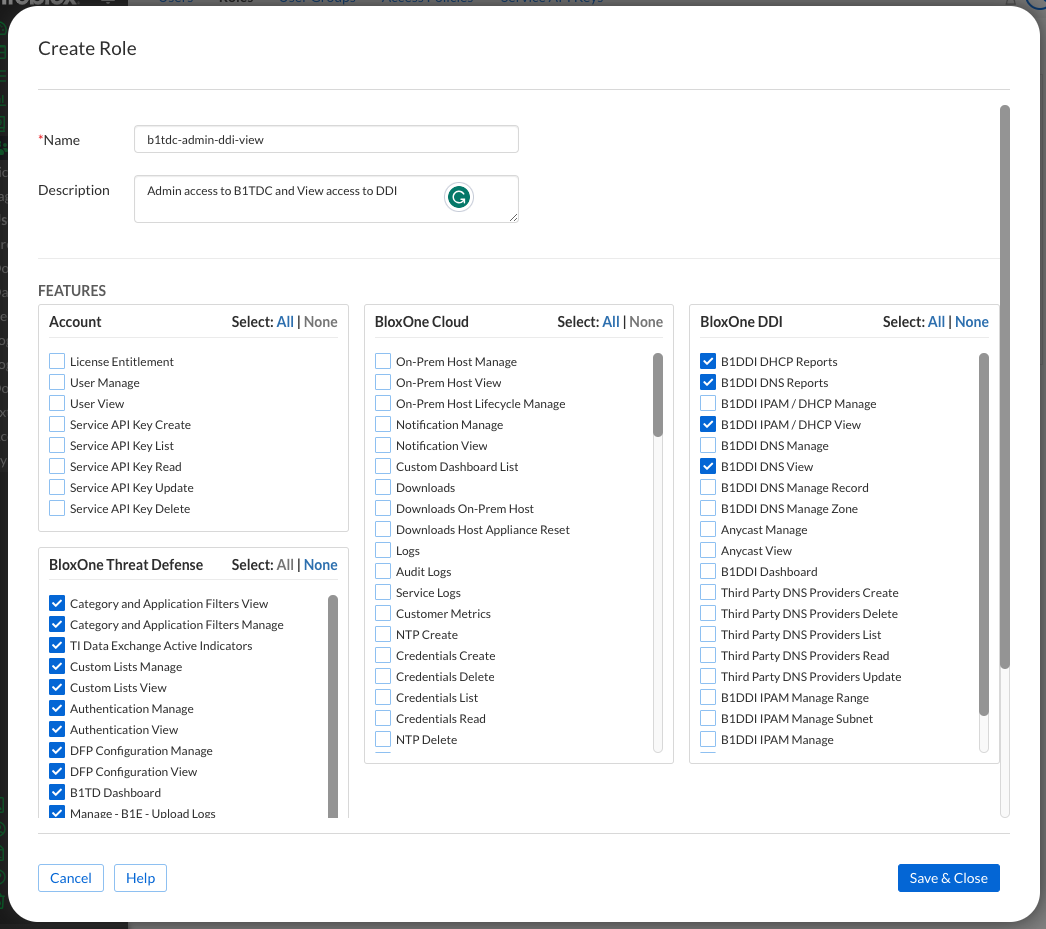
Task: Select None in BloxOne Threat Defense
Action: tap(320, 565)
